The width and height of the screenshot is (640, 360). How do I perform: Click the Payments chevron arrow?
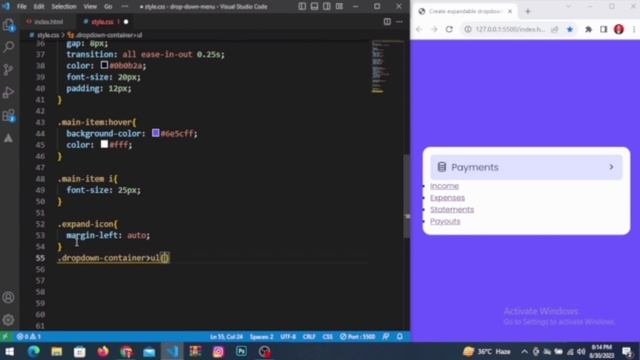pos(611,167)
